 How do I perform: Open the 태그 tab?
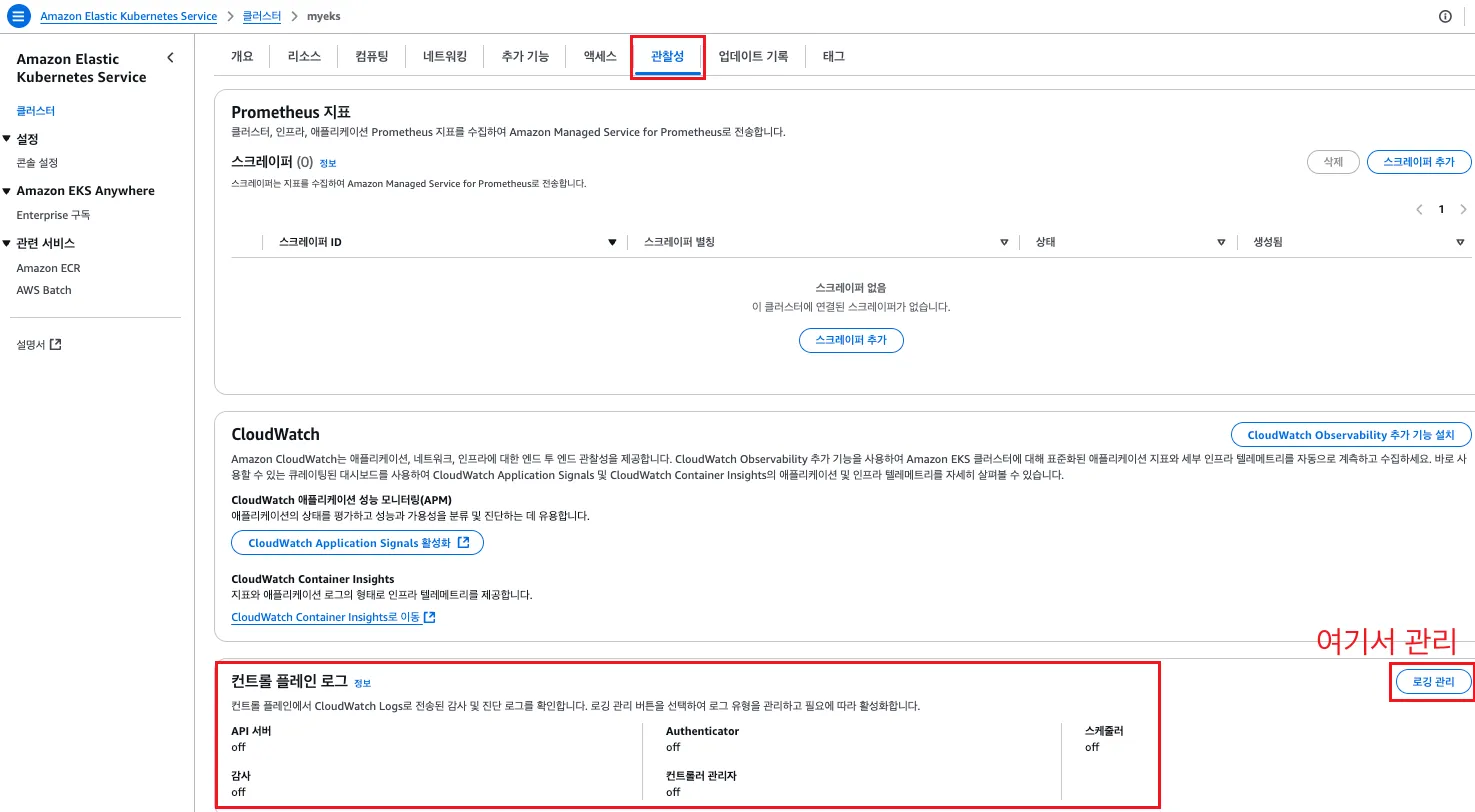coord(834,56)
